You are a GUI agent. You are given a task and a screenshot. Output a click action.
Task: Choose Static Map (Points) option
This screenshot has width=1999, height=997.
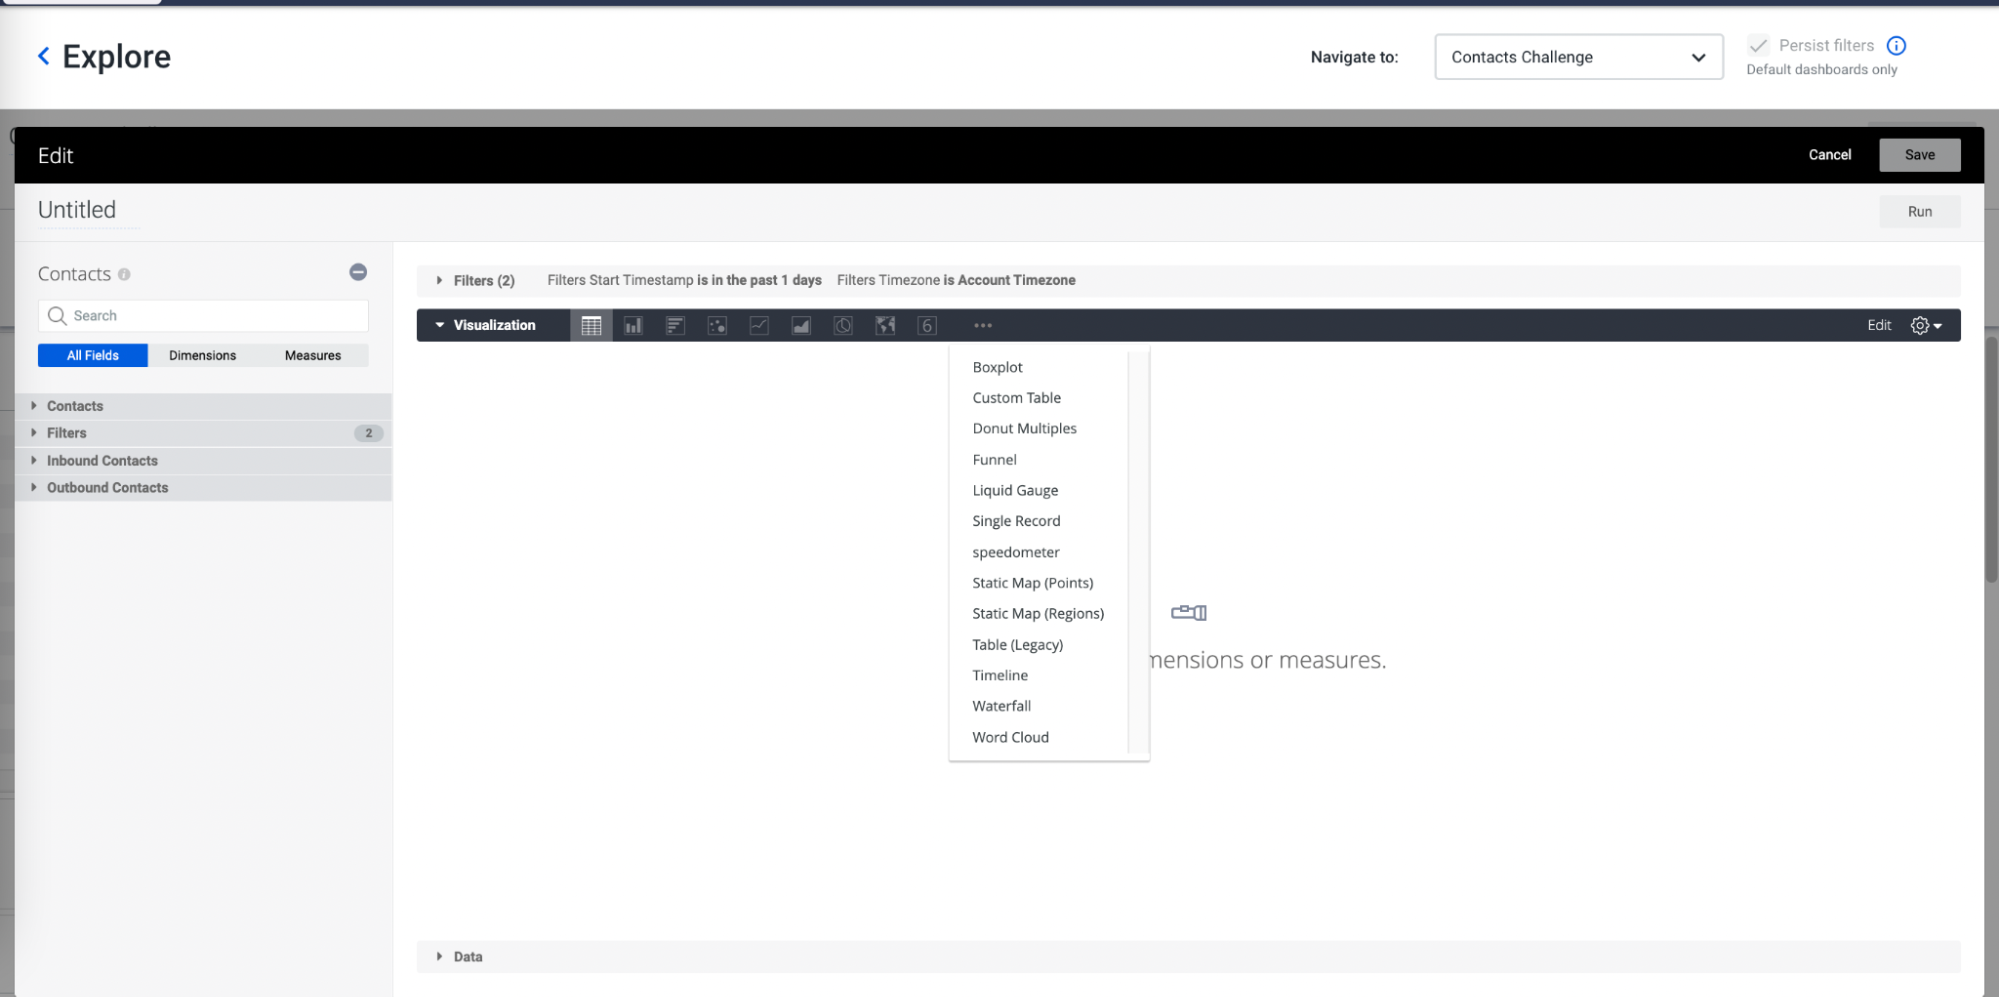click(x=1033, y=583)
